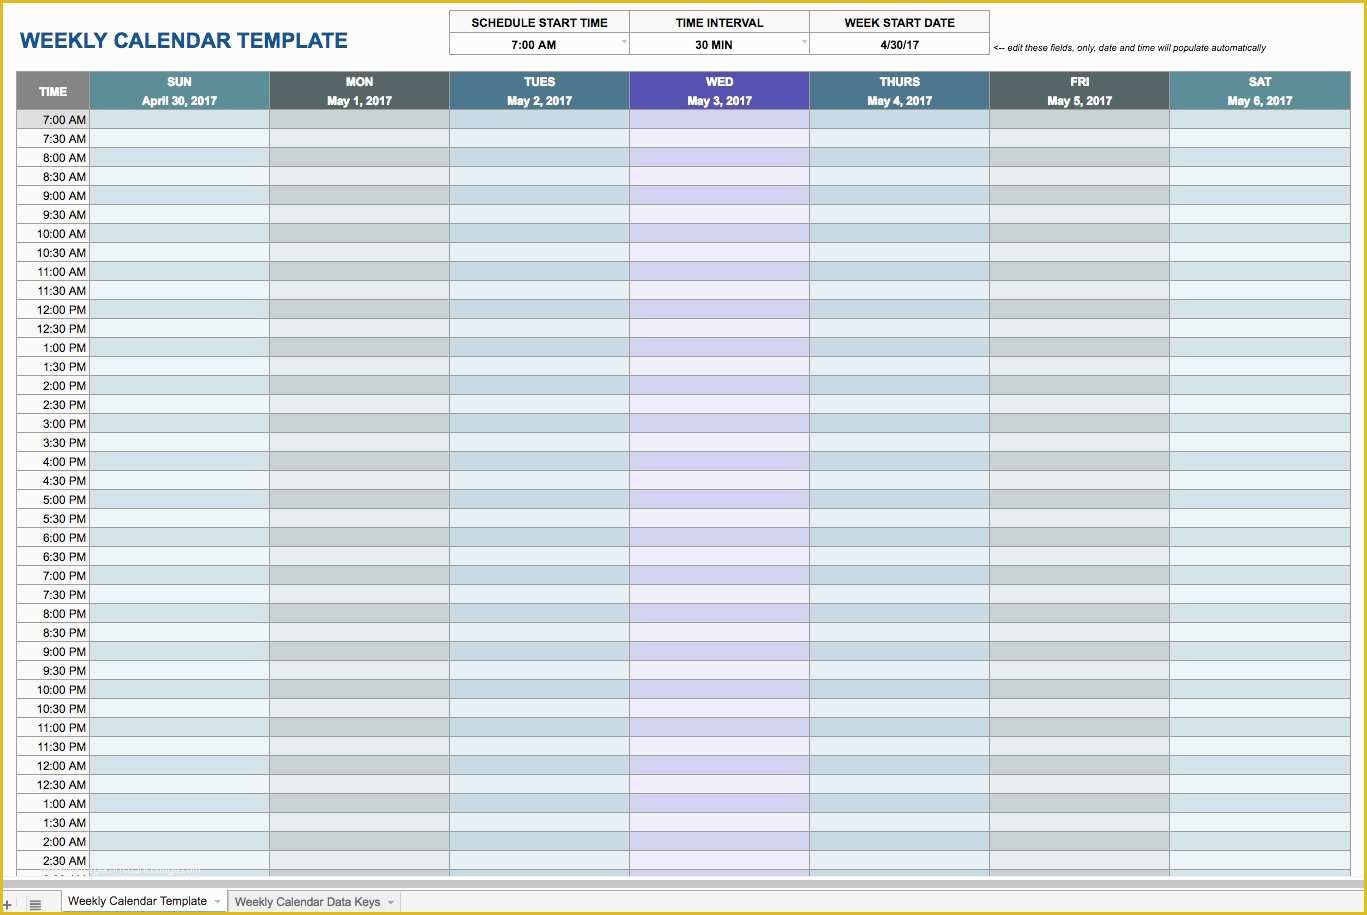Select the 7:30 AM time cell
Image resolution: width=1367 pixels, height=915 pixels.
click(53, 139)
